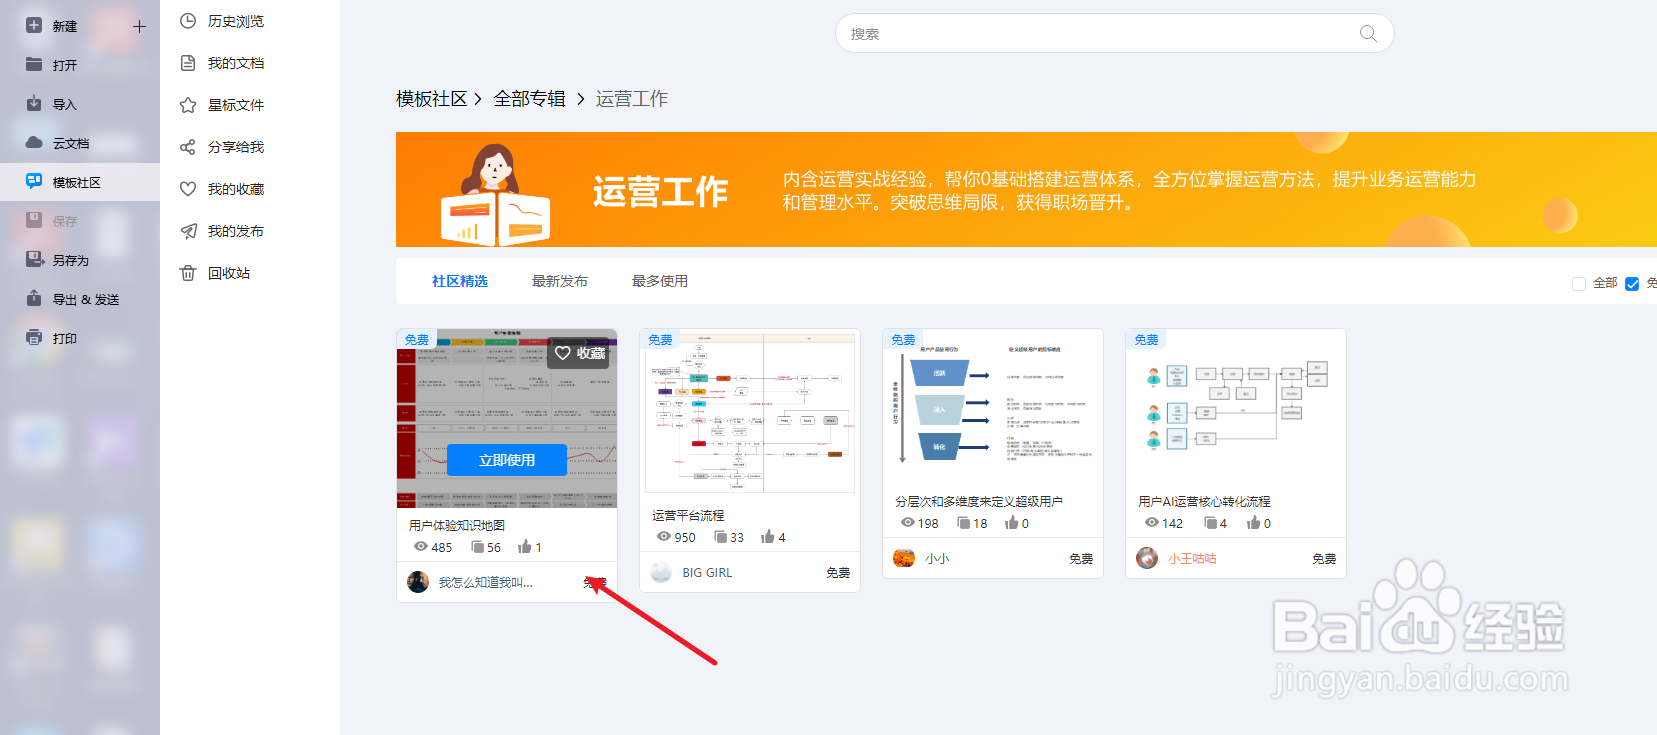Switch to 最新发布 tab
1657x735 pixels.
tap(560, 281)
